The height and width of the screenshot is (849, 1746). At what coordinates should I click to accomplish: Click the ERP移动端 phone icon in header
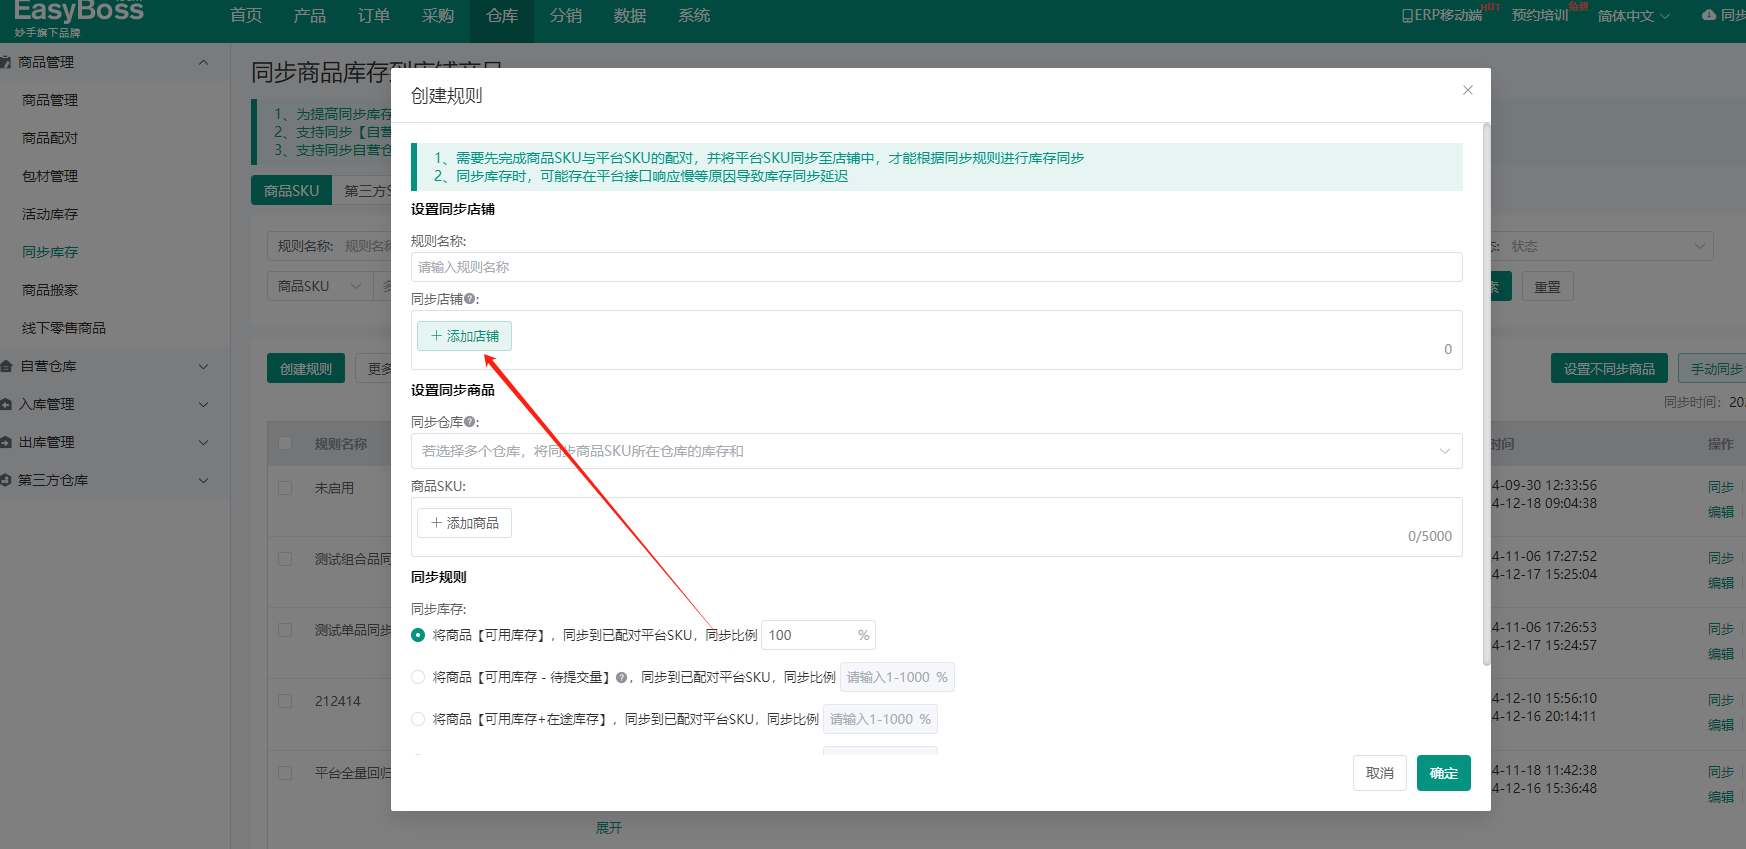(x=1407, y=16)
